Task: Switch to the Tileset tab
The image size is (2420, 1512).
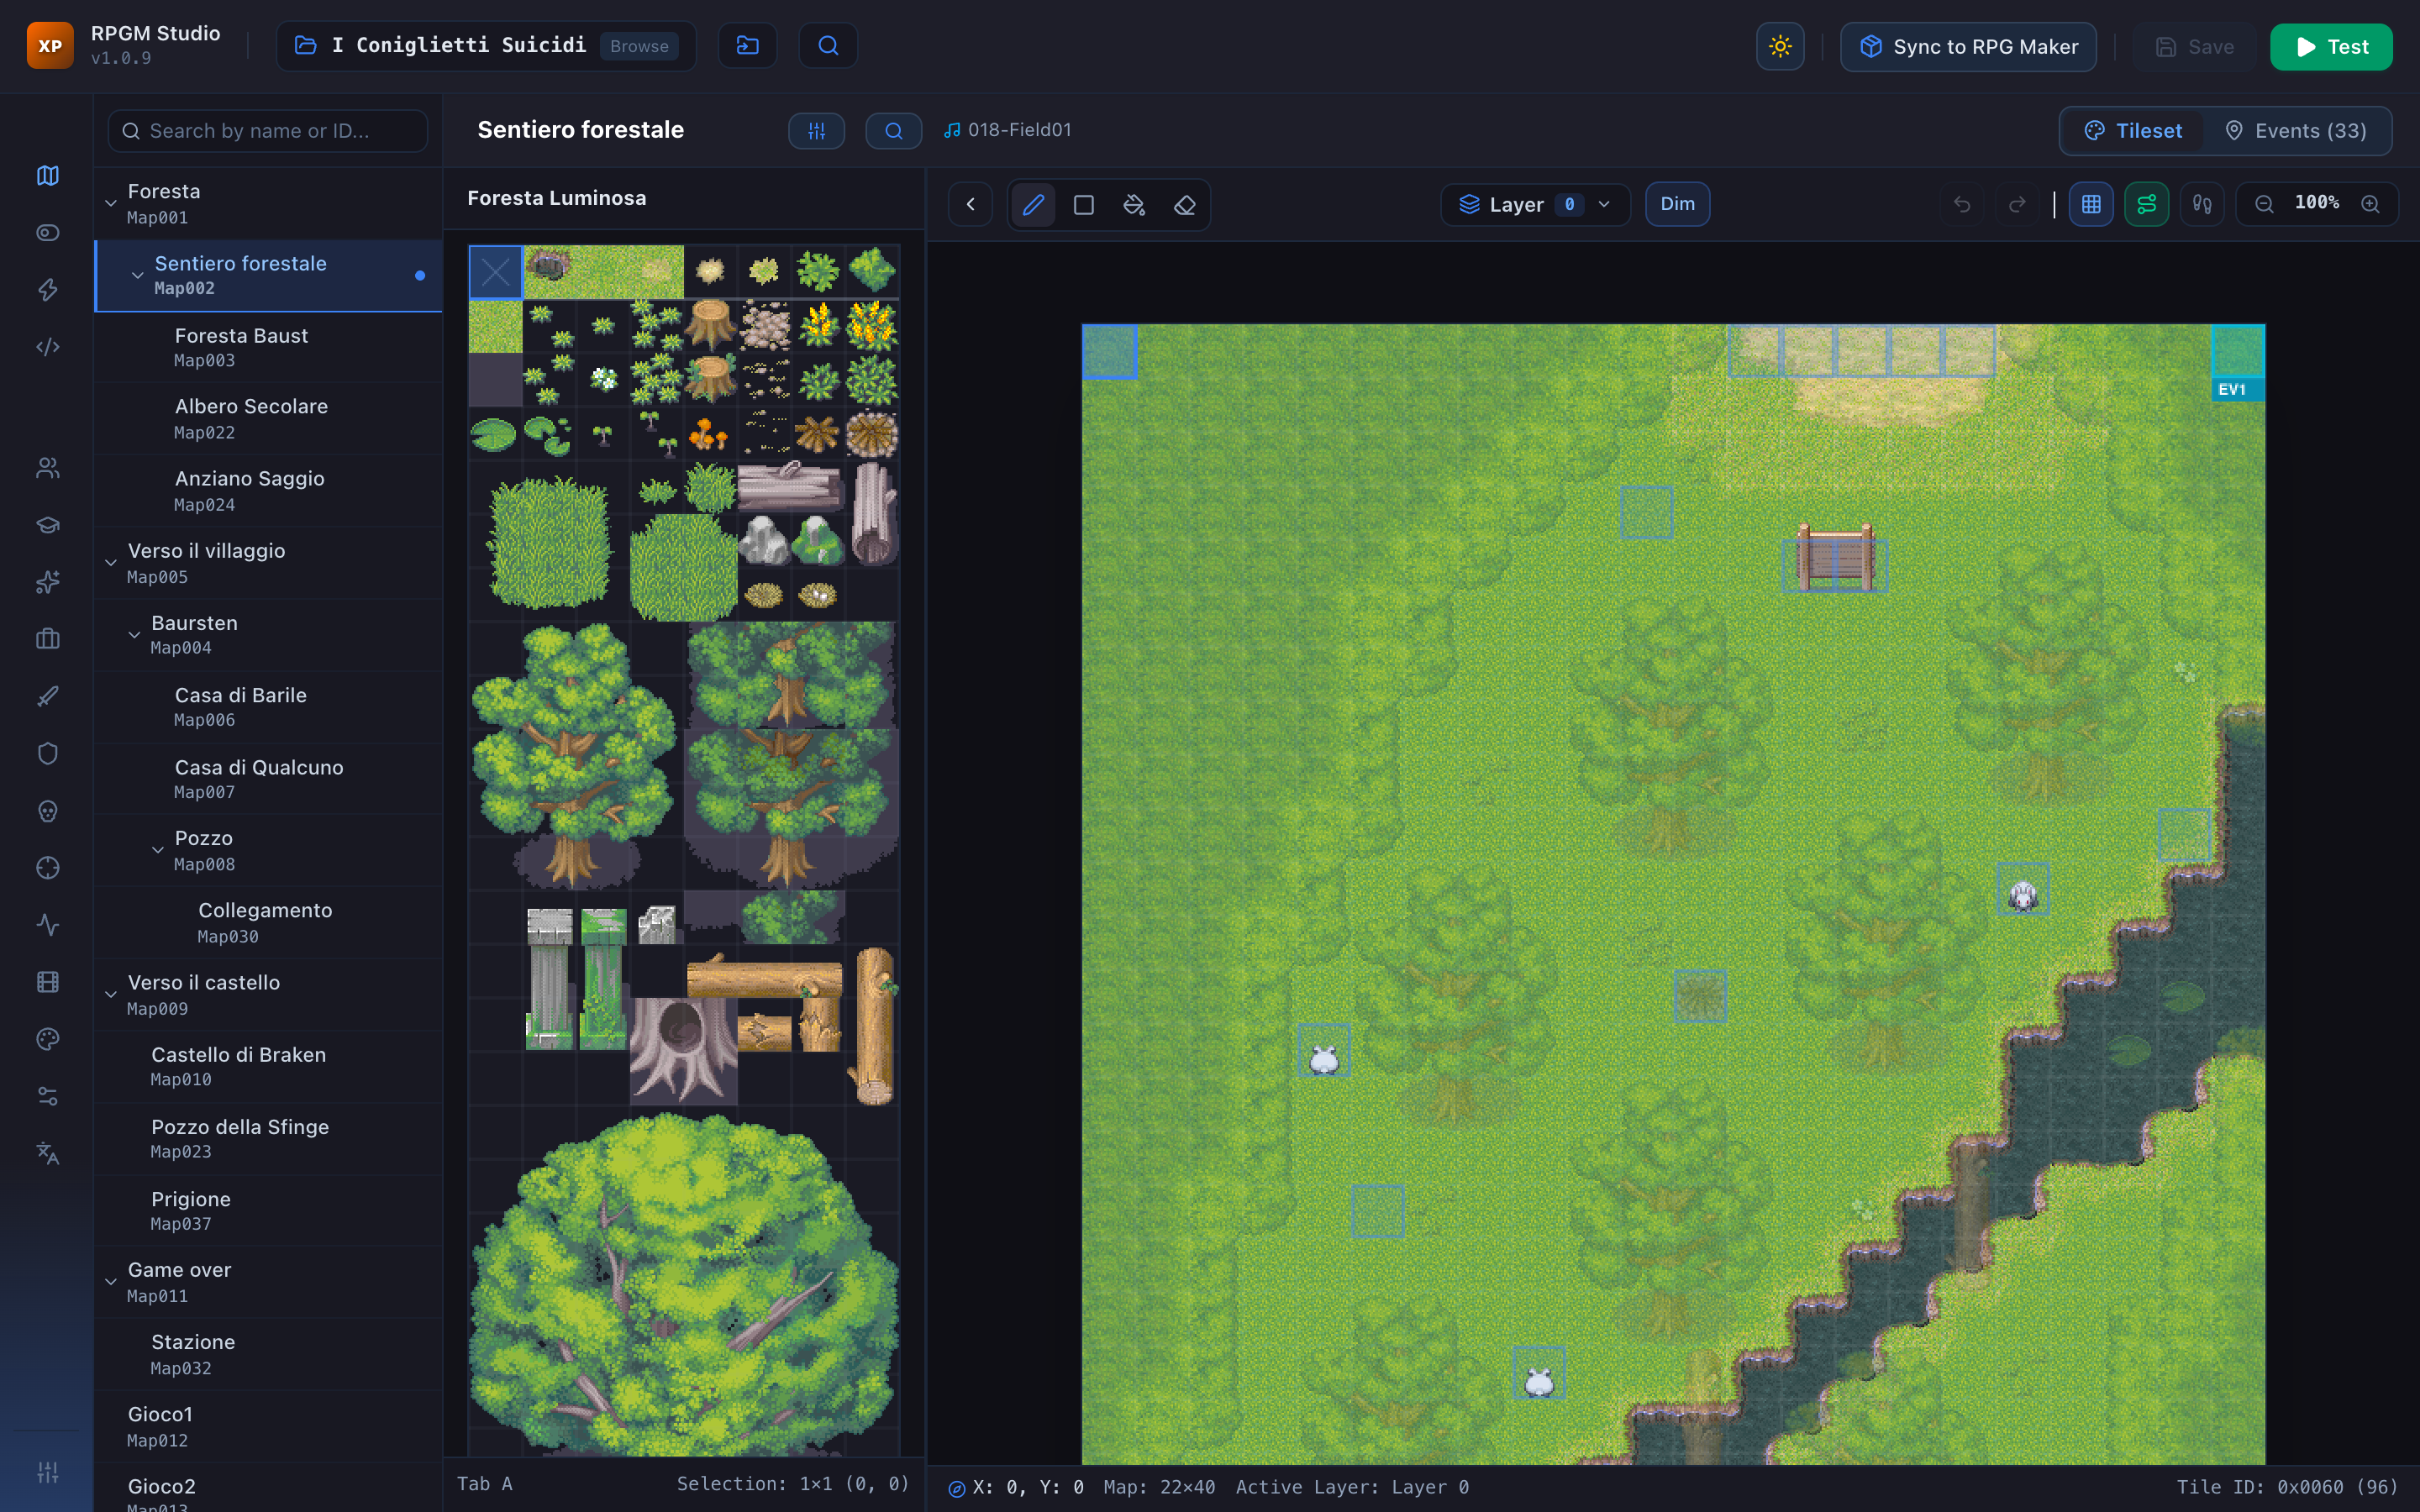Action: pos(2133,131)
